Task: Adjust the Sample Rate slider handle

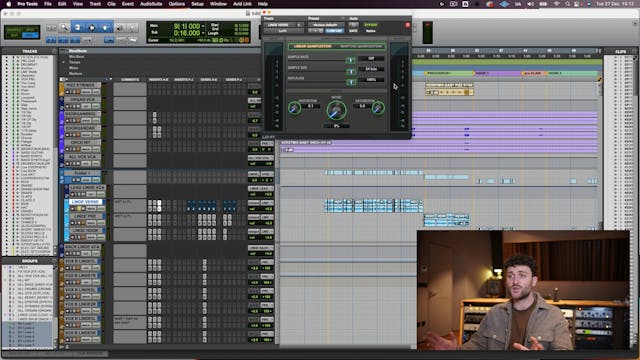Action: (x=351, y=60)
